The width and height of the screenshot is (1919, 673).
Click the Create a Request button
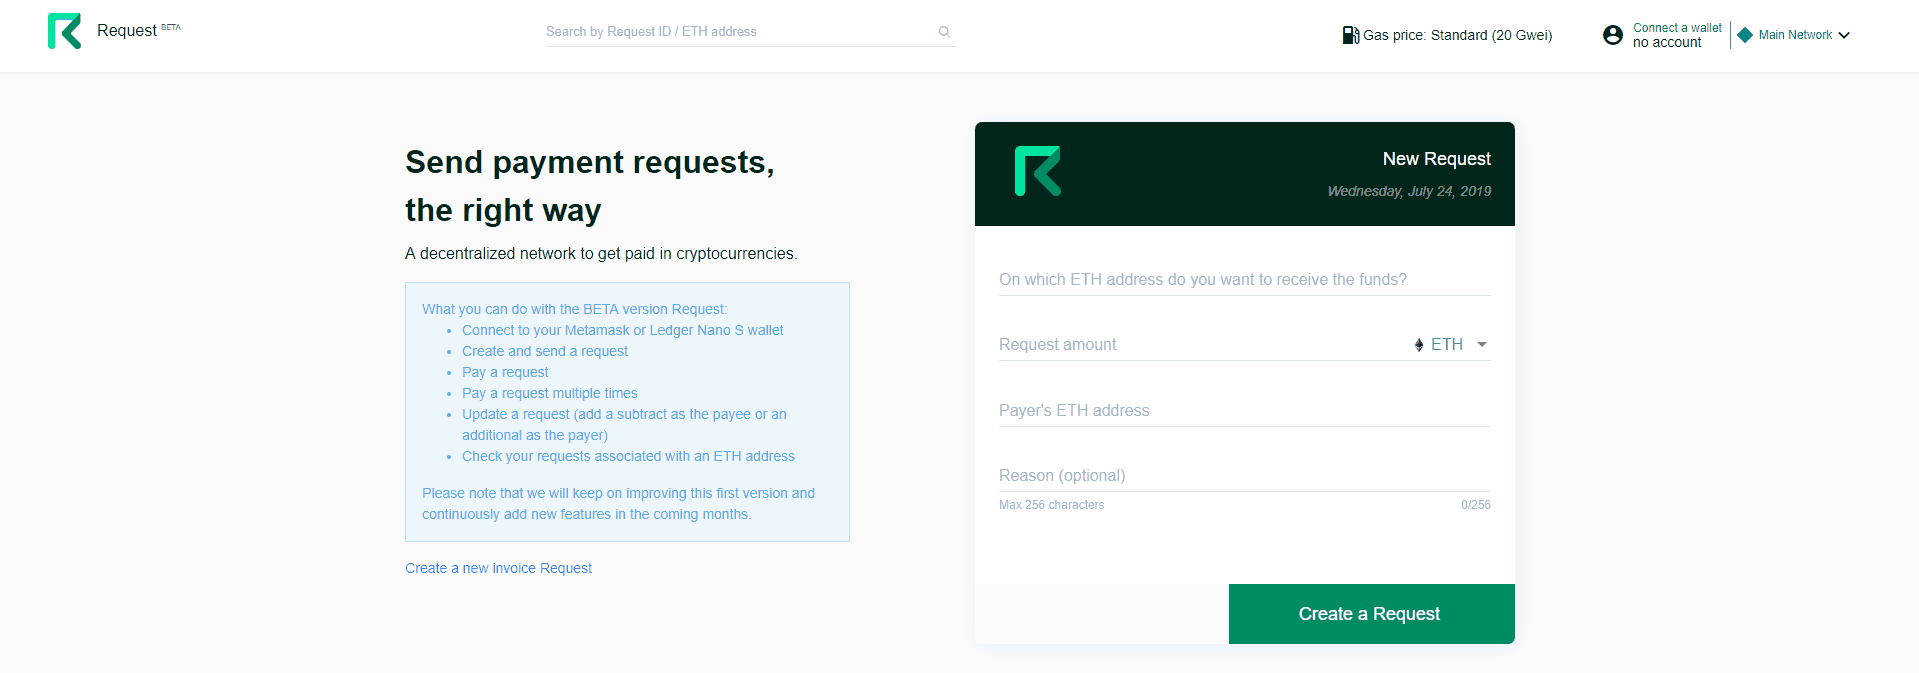click(1371, 614)
